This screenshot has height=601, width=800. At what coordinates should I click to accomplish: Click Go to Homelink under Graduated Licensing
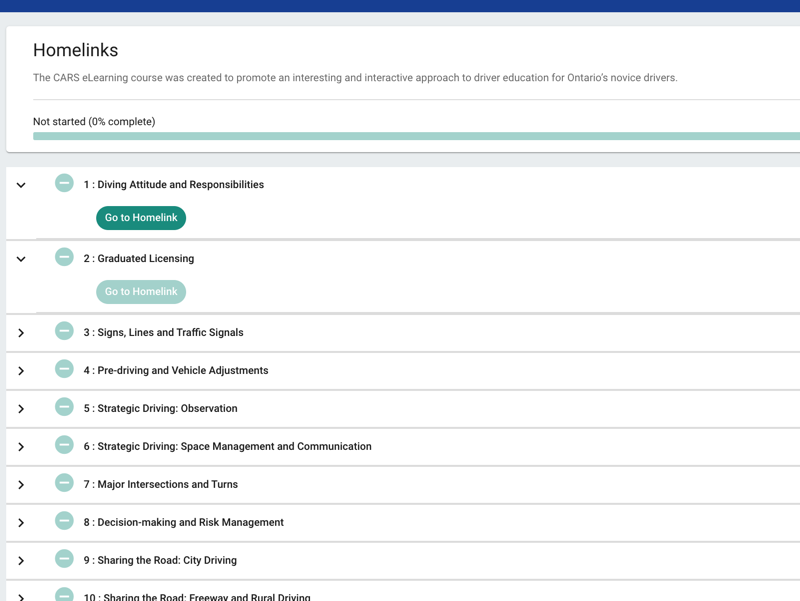point(141,292)
